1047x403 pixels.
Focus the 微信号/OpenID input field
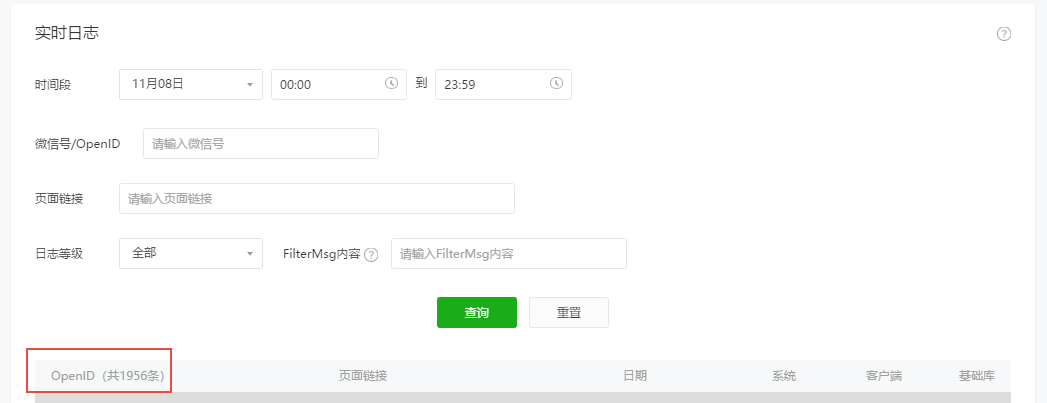[x=261, y=143]
